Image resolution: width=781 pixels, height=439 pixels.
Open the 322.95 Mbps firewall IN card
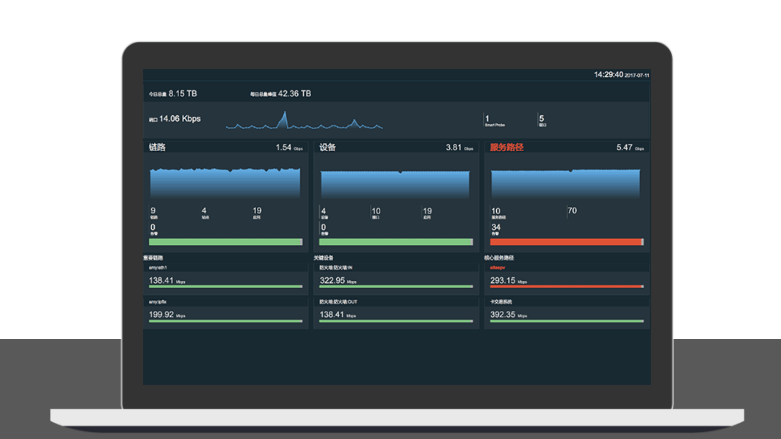click(396, 279)
